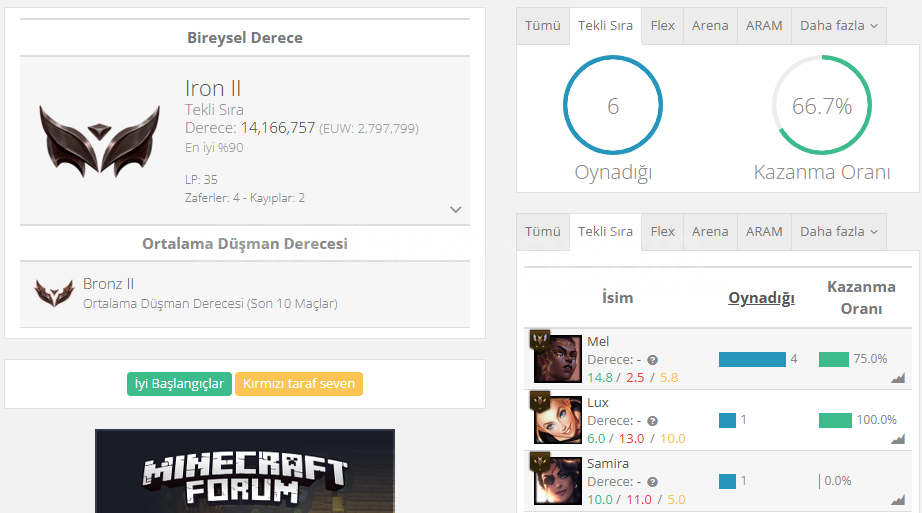Open Samira champion portrait

click(x=557, y=481)
